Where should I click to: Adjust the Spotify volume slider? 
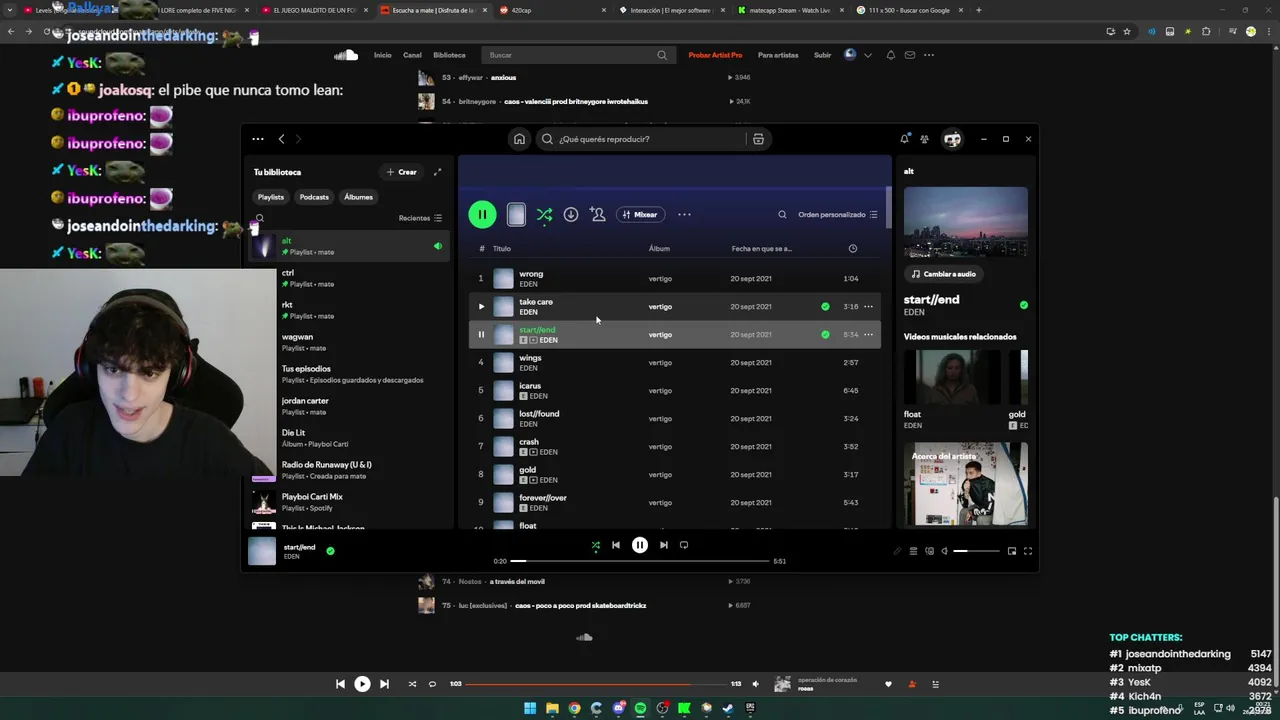click(x=975, y=551)
